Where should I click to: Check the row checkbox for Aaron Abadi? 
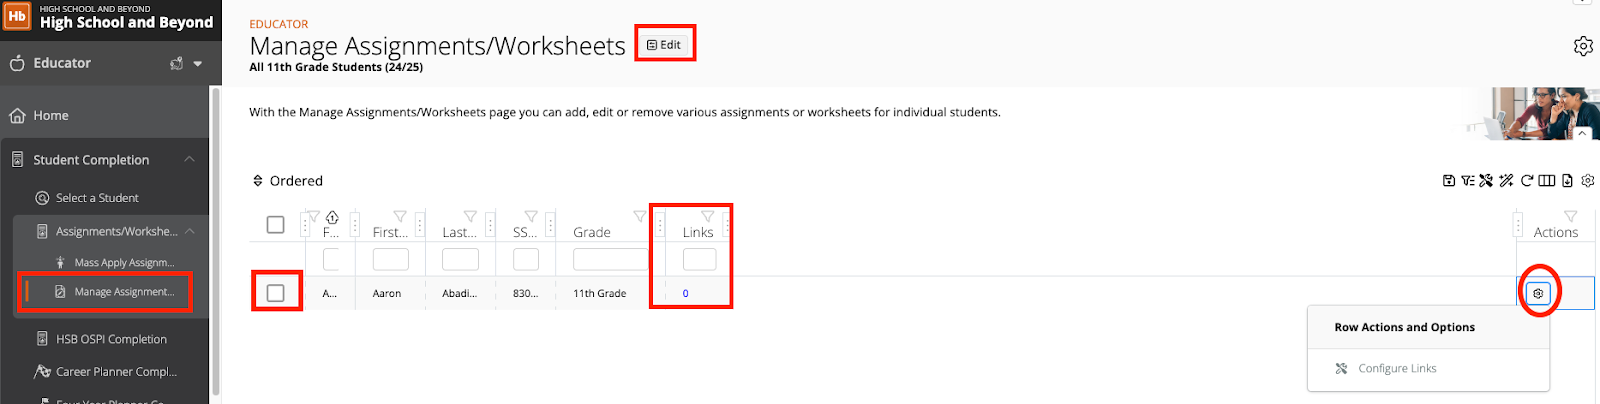click(x=276, y=293)
